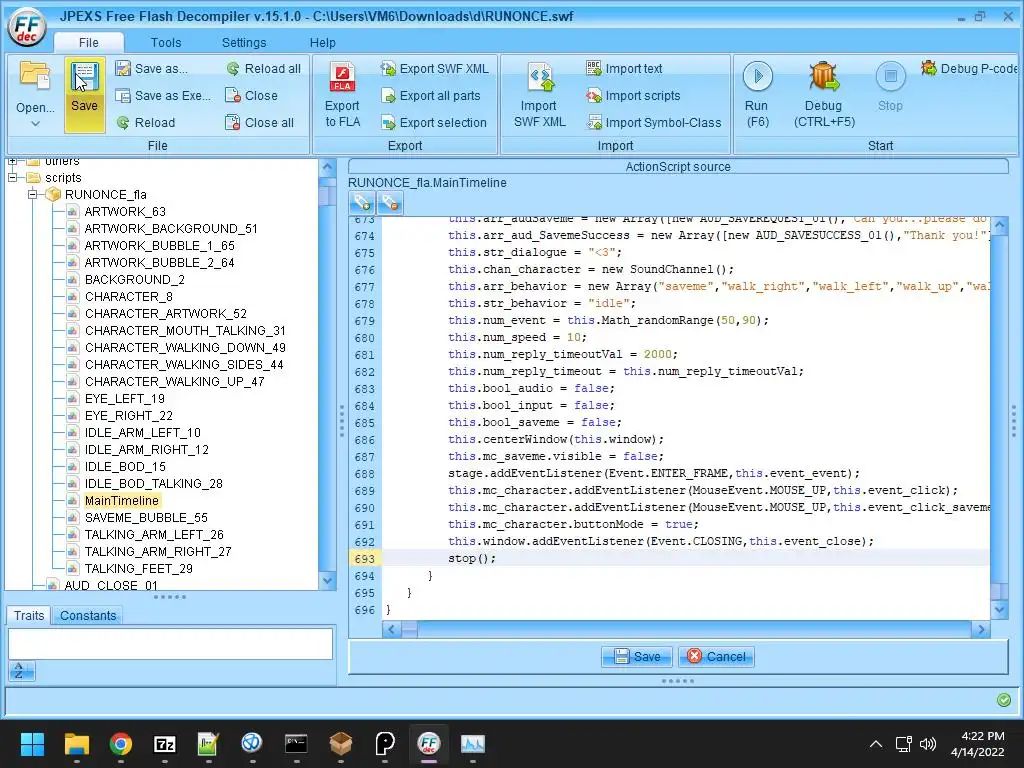Open the Settings ribbon tab
The image size is (1024, 768).
pyautogui.click(x=244, y=42)
